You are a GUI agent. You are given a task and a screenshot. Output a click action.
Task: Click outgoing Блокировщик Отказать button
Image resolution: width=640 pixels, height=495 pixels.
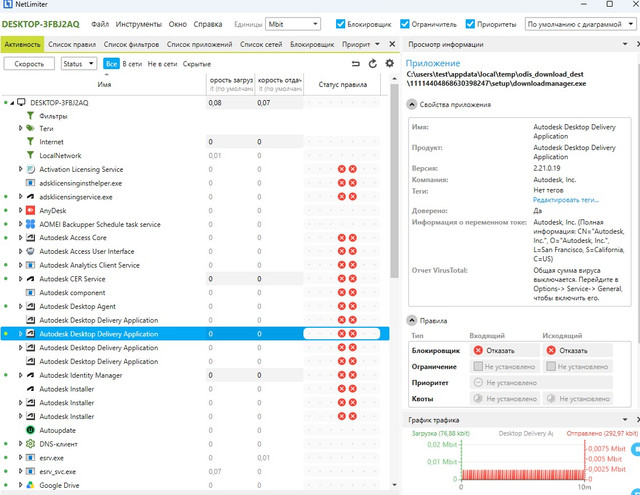[x=578, y=351]
